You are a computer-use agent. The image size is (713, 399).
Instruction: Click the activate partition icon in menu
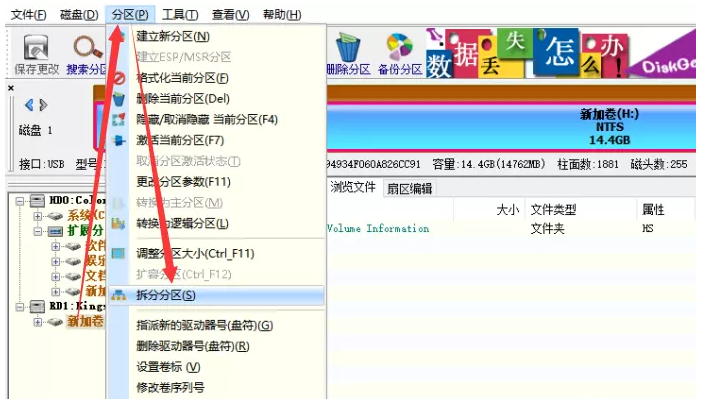[119, 141]
